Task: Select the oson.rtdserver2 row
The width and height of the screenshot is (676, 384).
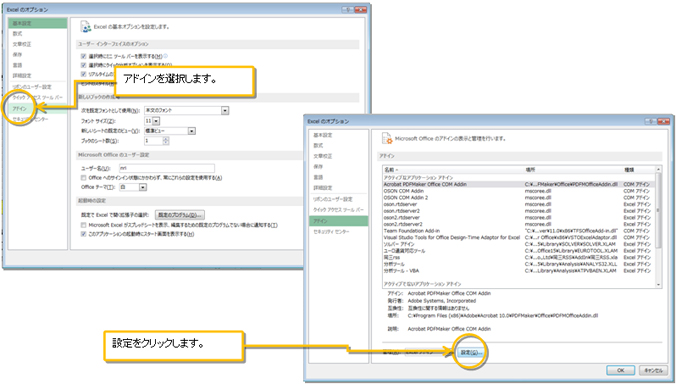Action: [519, 211]
